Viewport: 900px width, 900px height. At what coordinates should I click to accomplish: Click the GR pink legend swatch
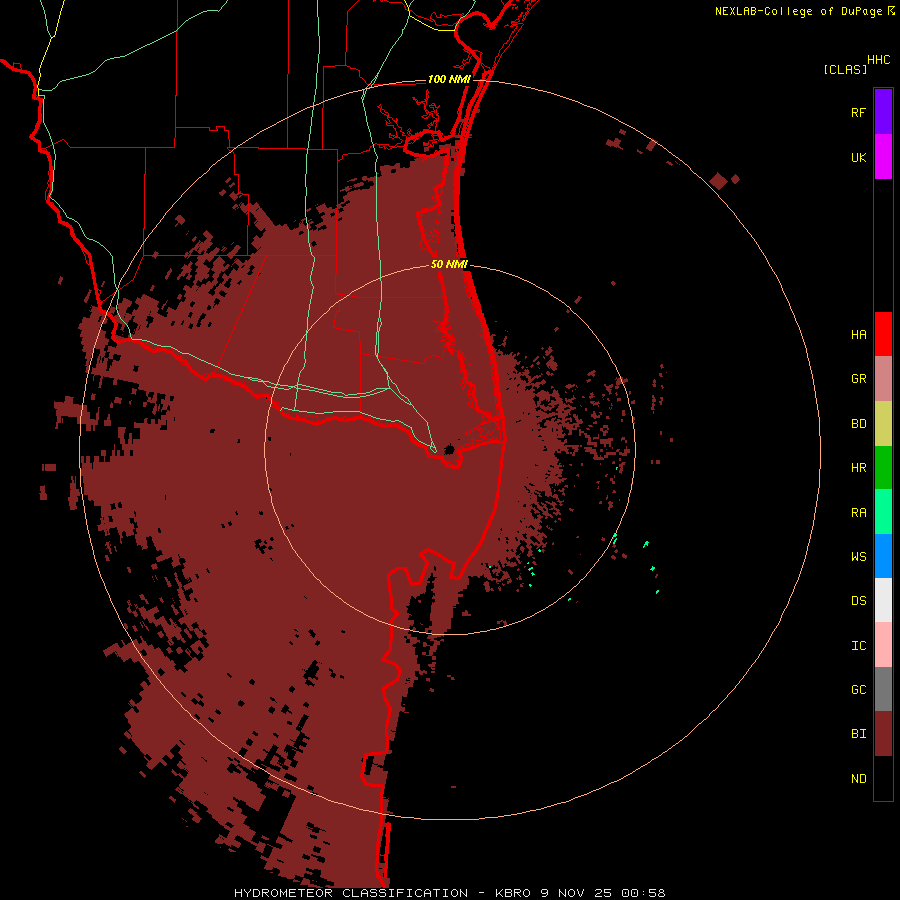coord(883,379)
